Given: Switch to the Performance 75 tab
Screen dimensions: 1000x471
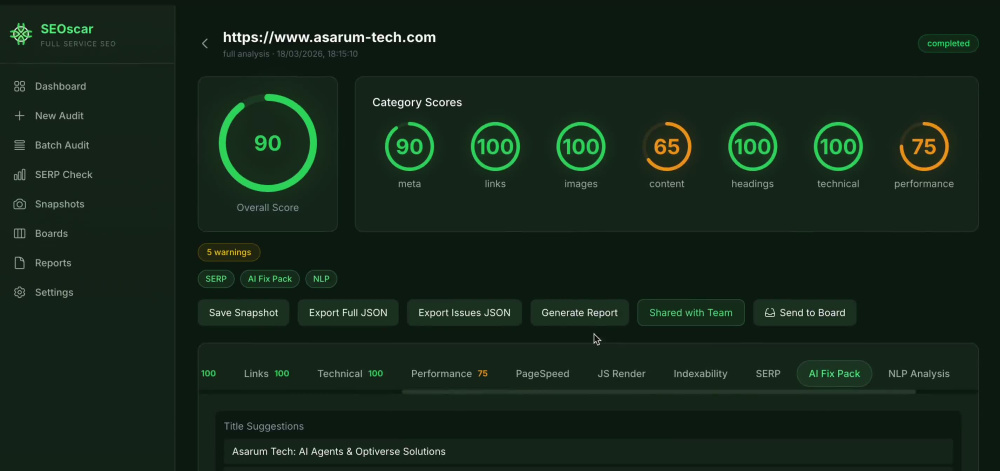Looking at the screenshot, I should 449,373.
